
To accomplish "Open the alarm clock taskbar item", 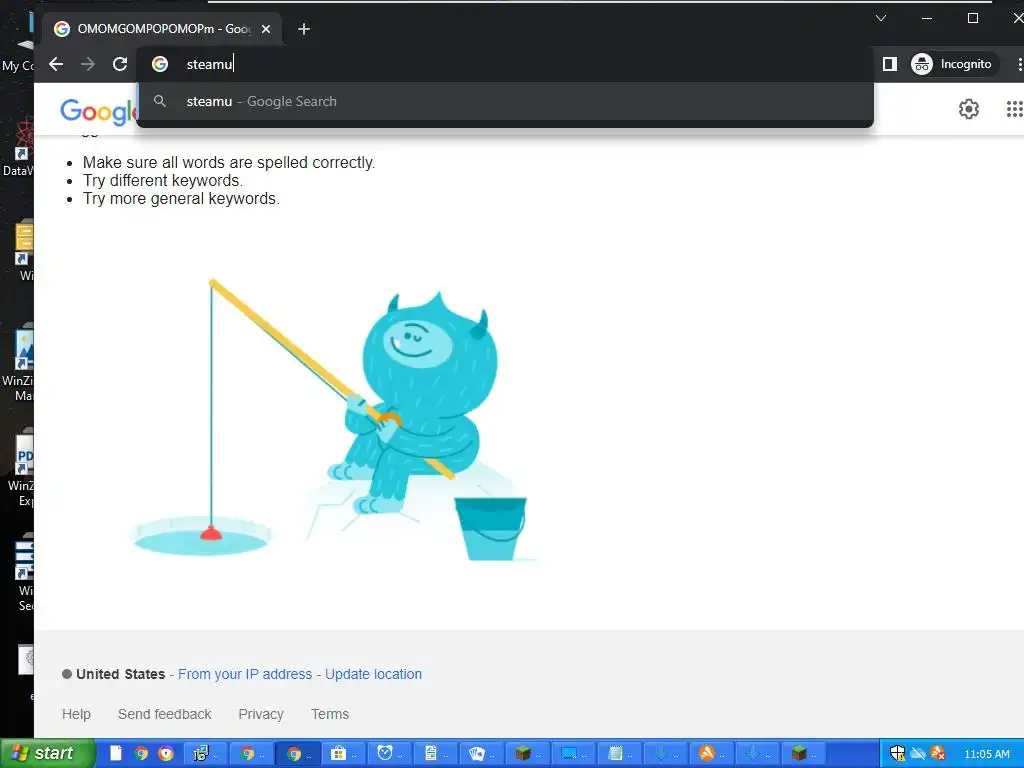I will coord(390,753).
